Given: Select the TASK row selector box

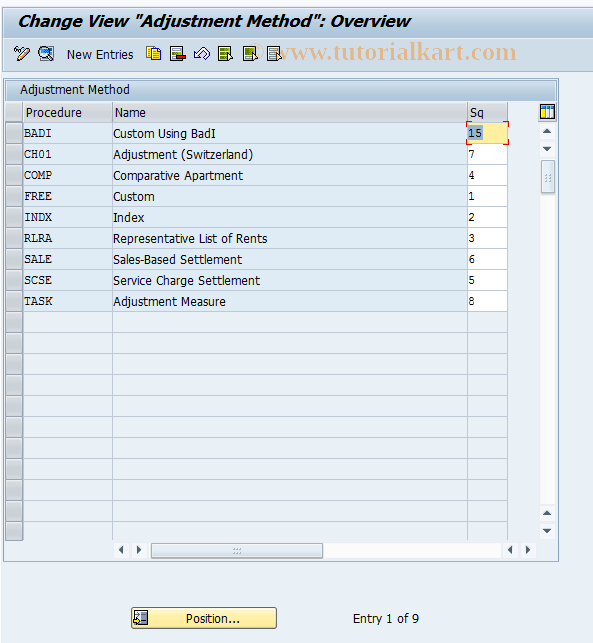Looking at the screenshot, I should click(x=14, y=301).
